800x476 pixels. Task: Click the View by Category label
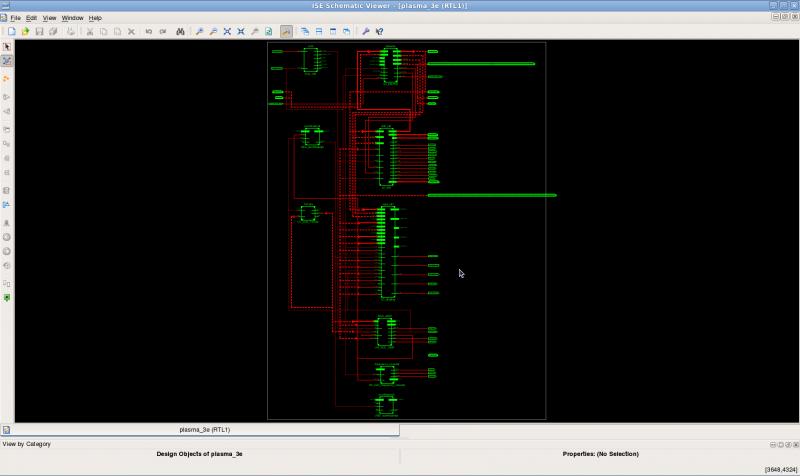(26, 443)
